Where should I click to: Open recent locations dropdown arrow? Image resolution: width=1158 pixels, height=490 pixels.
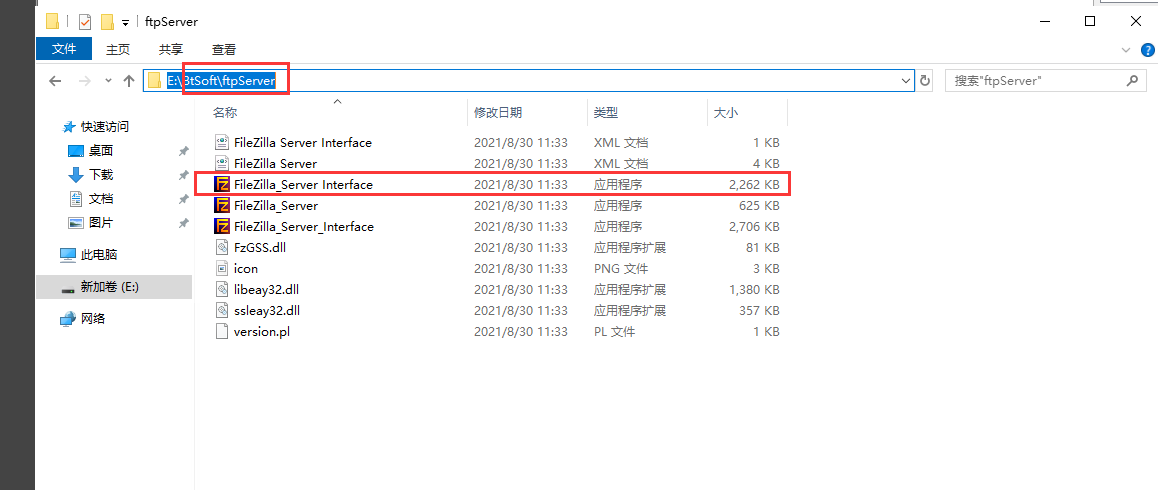(109, 81)
